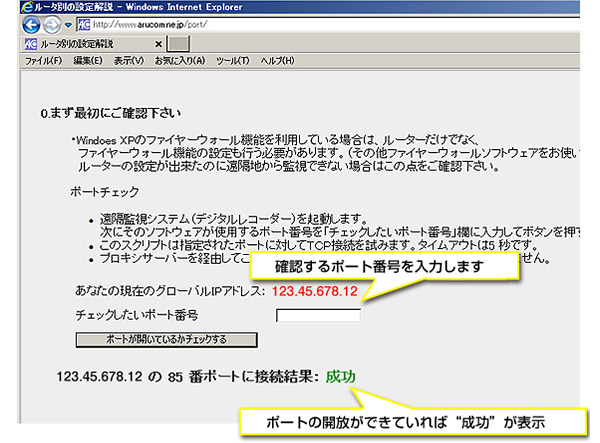Open a new blank tab

[178, 44]
